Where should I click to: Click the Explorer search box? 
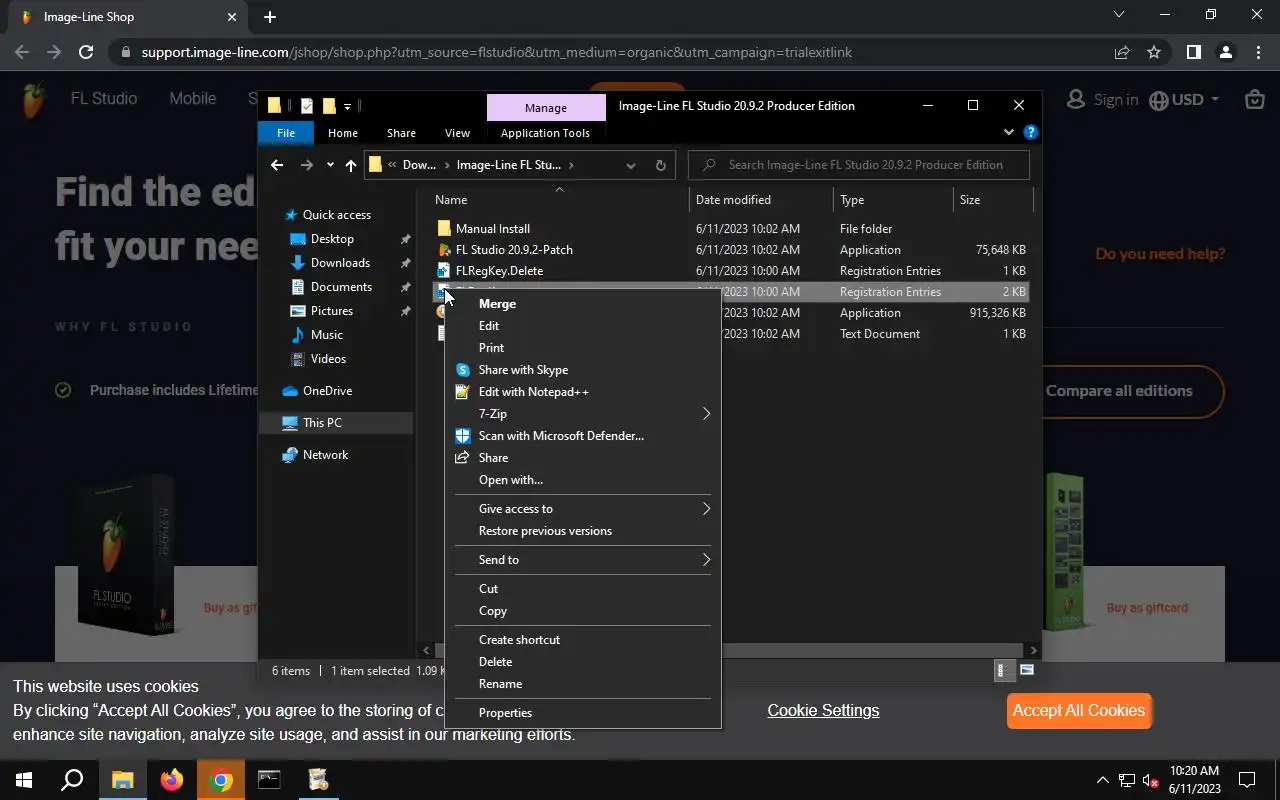coord(859,165)
